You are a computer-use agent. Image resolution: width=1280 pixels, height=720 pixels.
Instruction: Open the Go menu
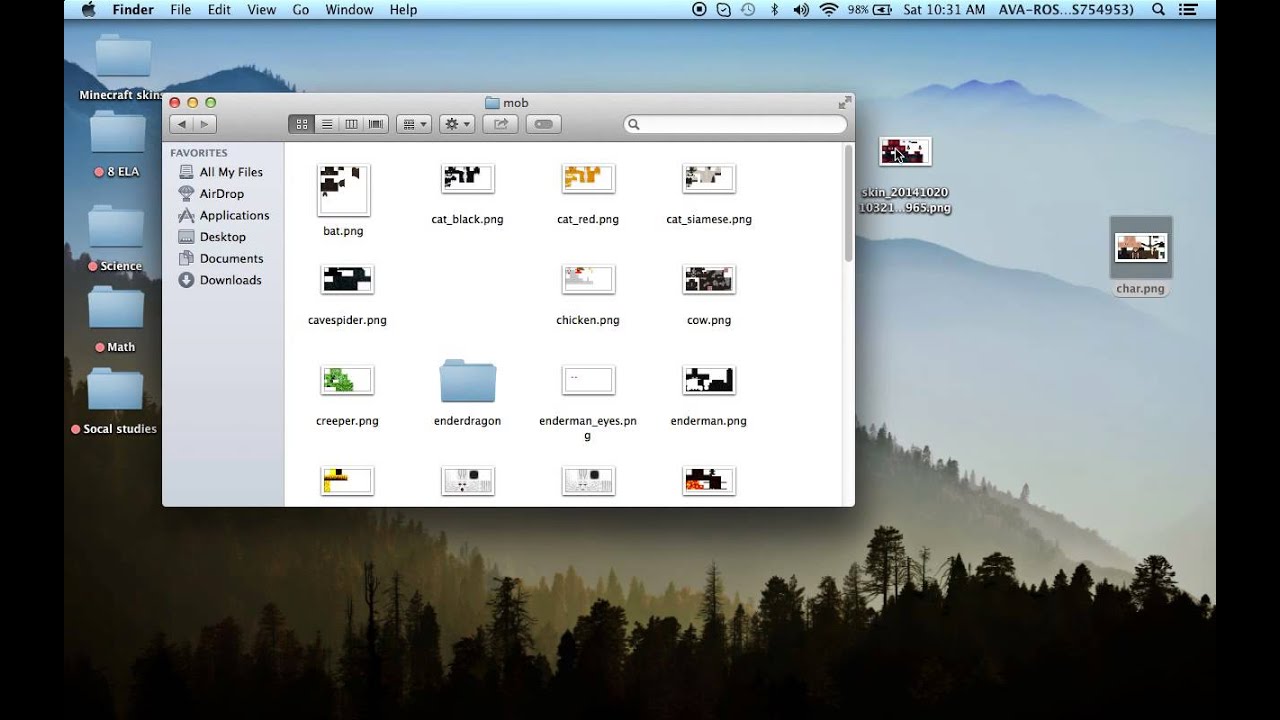[x=301, y=9]
